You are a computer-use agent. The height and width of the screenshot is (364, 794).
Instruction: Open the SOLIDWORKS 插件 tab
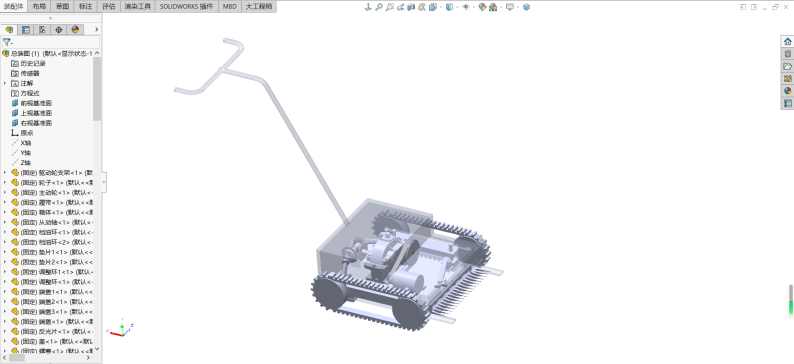pos(187,7)
